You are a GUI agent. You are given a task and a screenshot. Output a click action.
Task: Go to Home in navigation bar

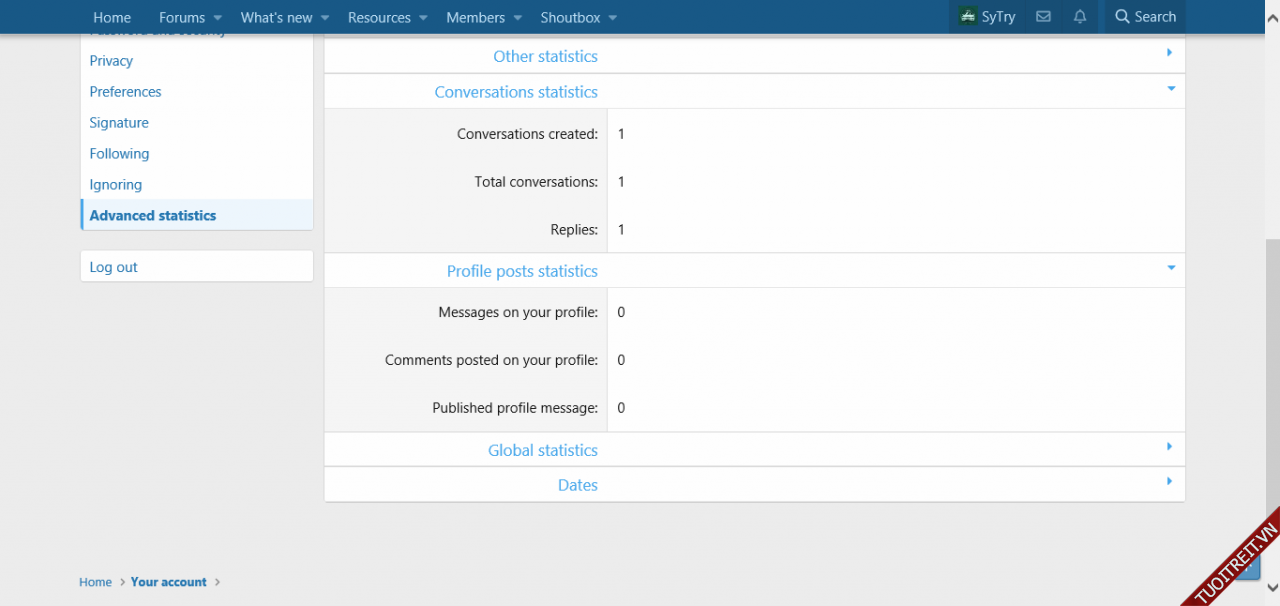(x=112, y=17)
